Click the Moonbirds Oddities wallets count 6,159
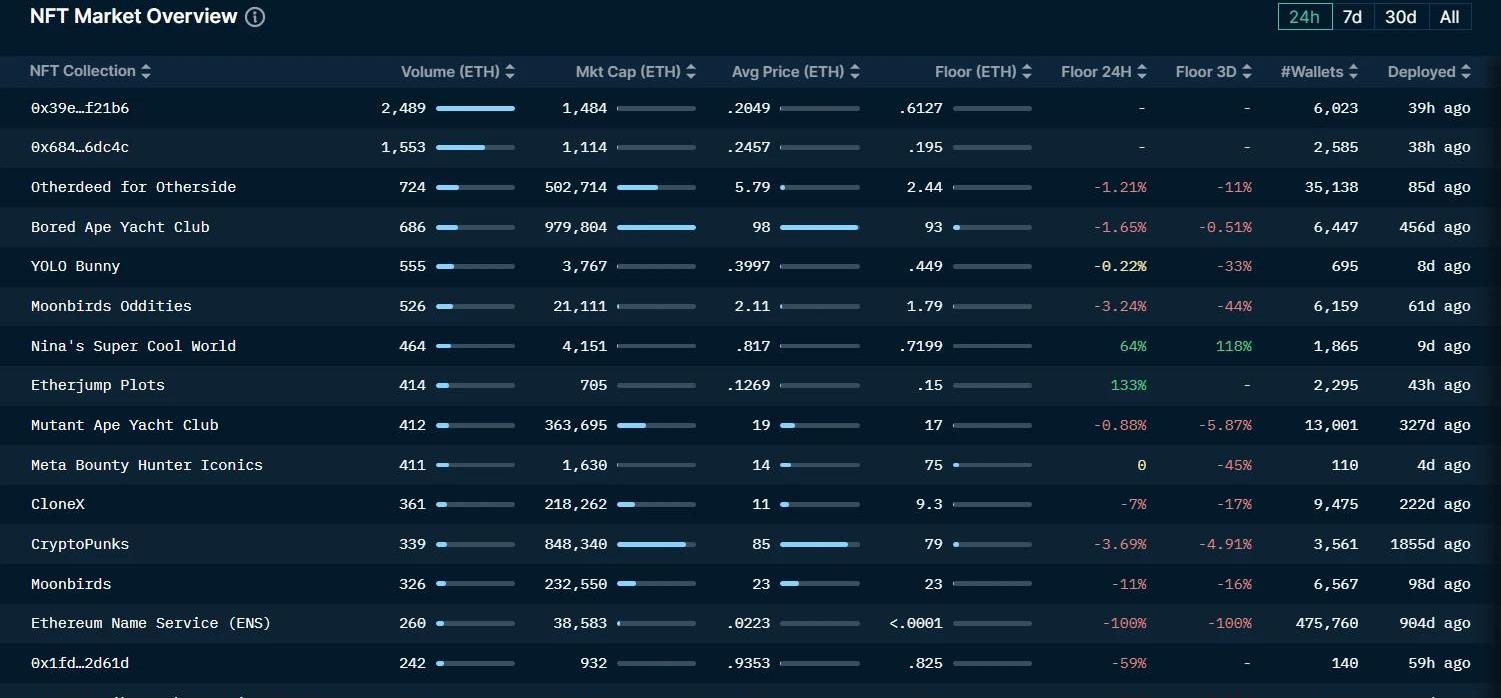The image size is (1501, 698). (x=1335, y=306)
